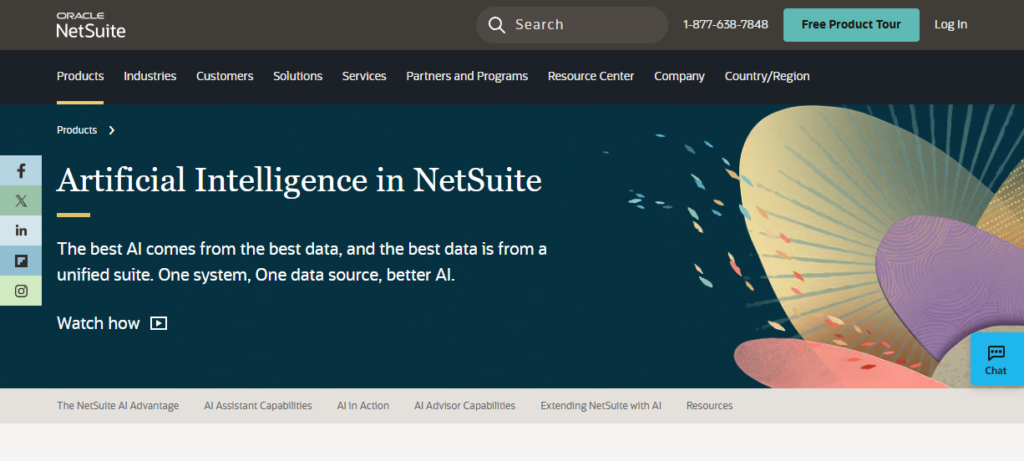Click the Artificial Intelligence in NetSuite heading
The width and height of the screenshot is (1024, 461).
pyautogui.click(x=299, y=180)
